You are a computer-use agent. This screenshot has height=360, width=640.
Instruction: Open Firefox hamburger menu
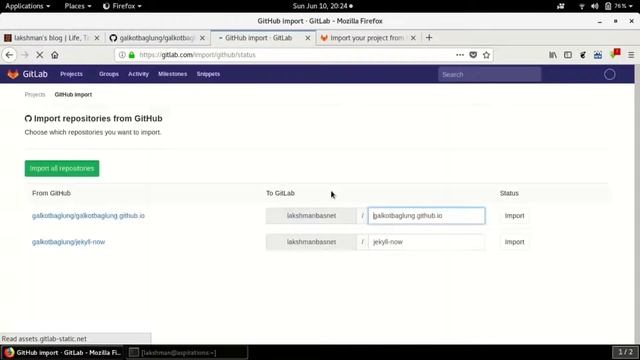(631, 55)
